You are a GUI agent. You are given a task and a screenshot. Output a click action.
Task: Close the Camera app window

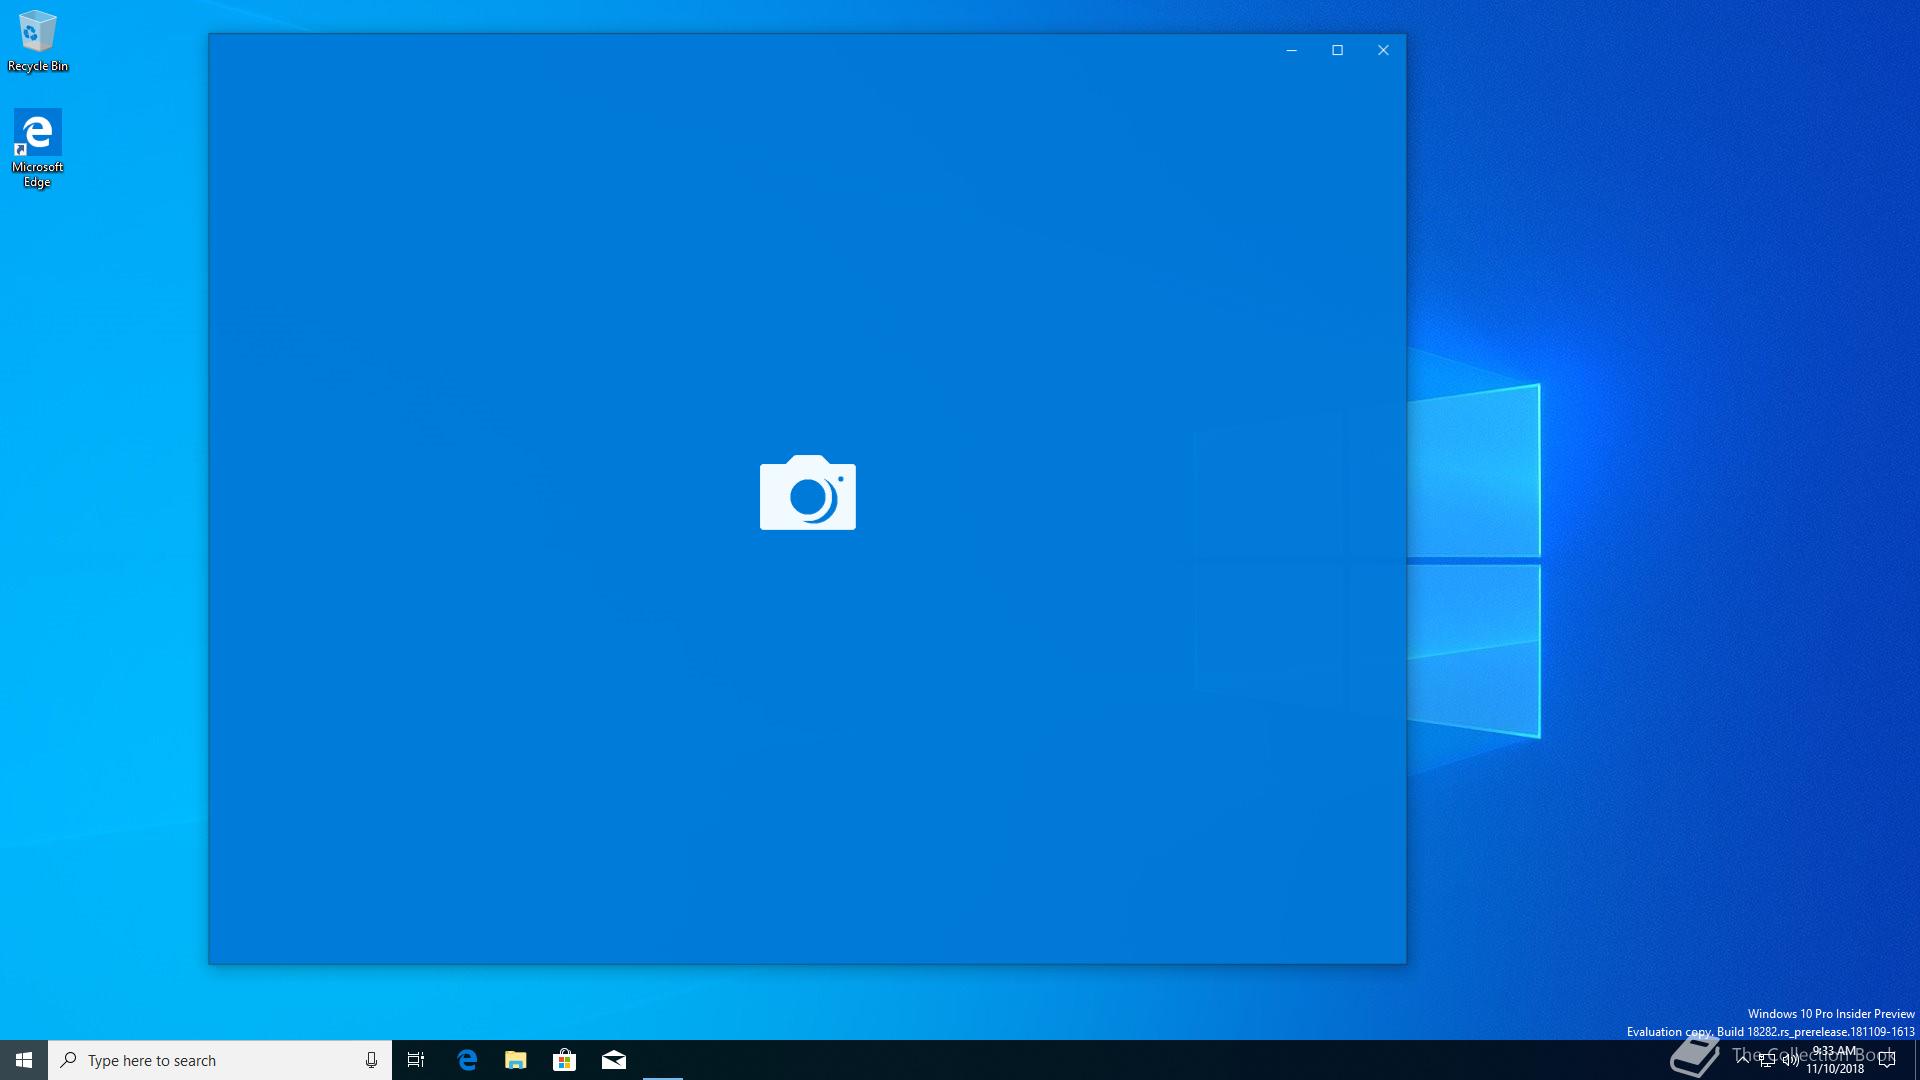coord(1384,50)
